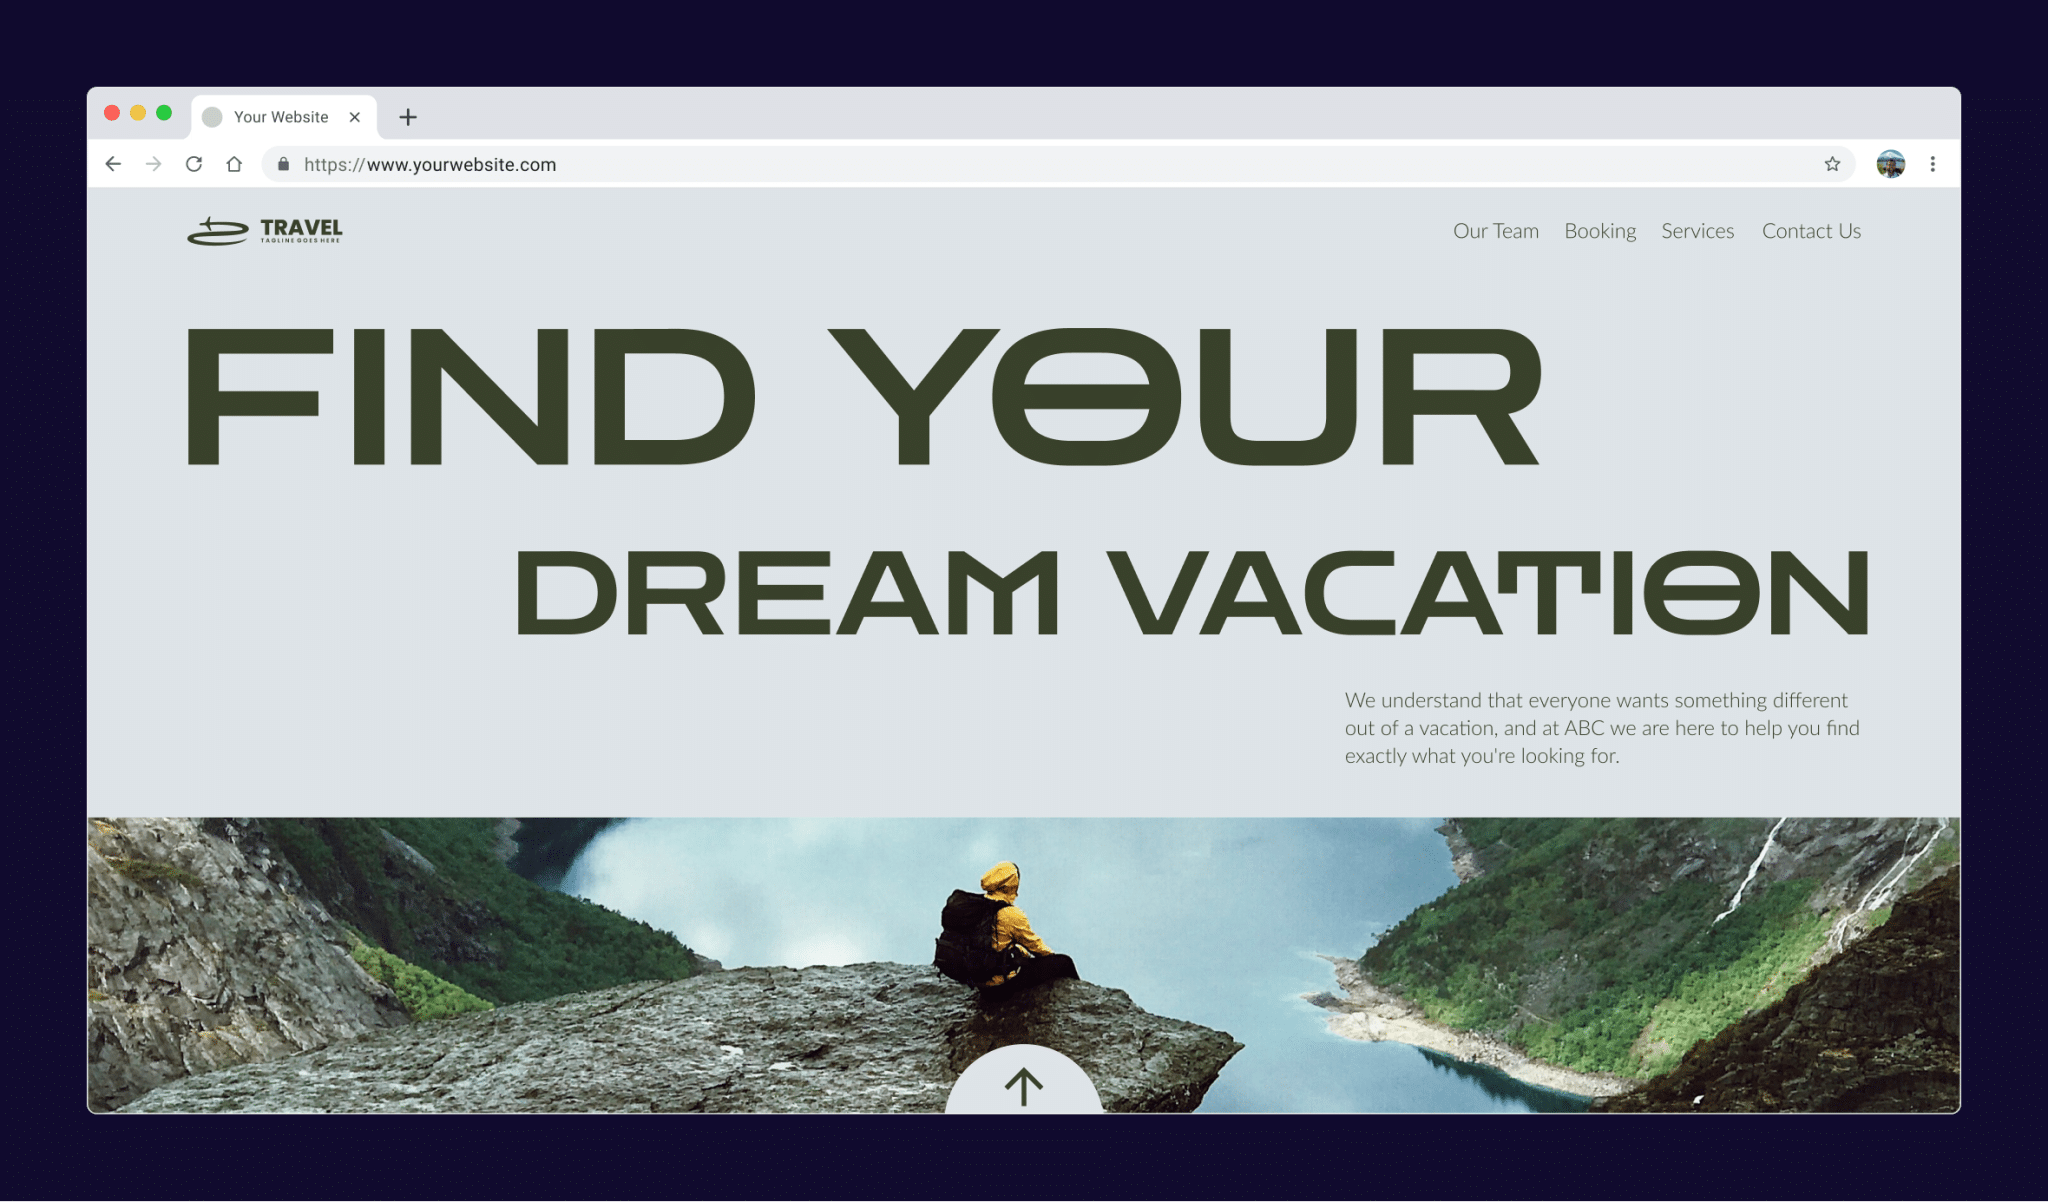Open the Our Team menu item
This screenshot has width=2048, height=1202.
pyautogui.click(x=1495, y=230)
